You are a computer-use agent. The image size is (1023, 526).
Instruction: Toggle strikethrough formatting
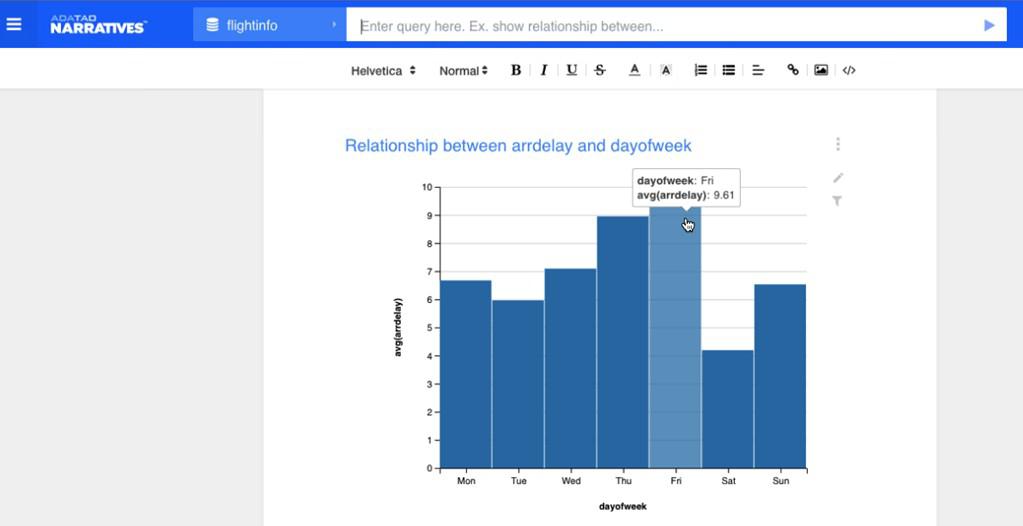click(x=600, y=70)
